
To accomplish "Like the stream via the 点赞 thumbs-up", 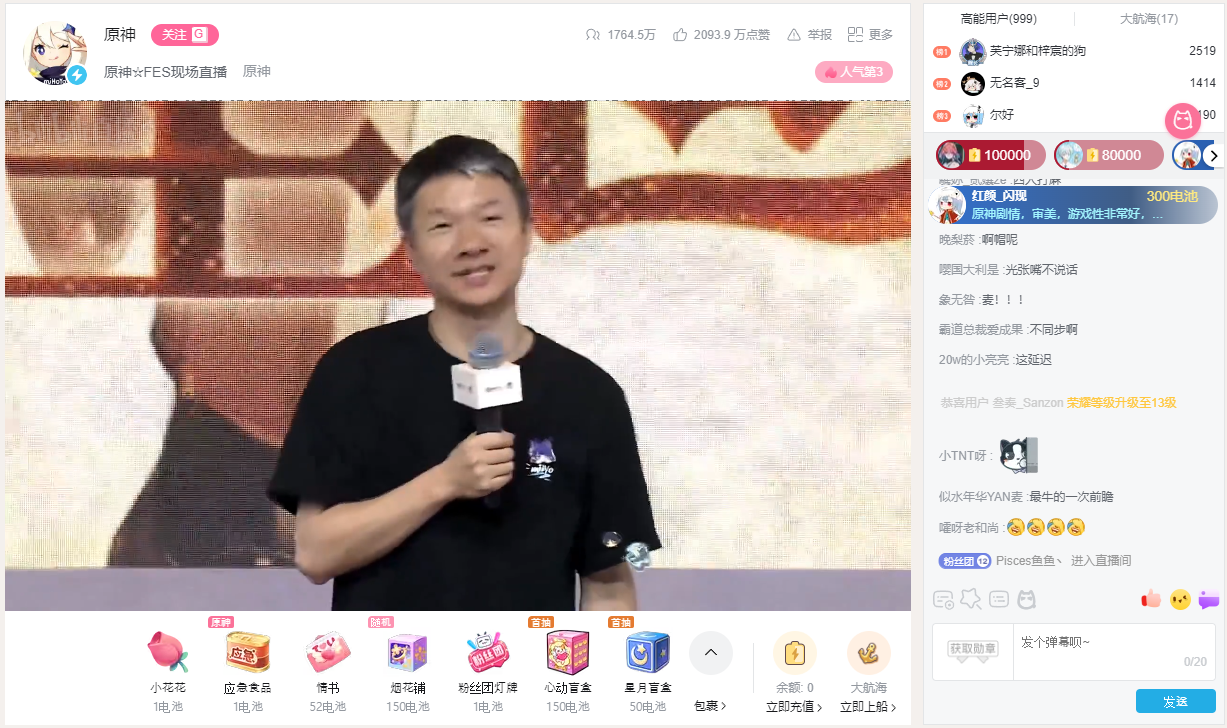I will point(680,35).
